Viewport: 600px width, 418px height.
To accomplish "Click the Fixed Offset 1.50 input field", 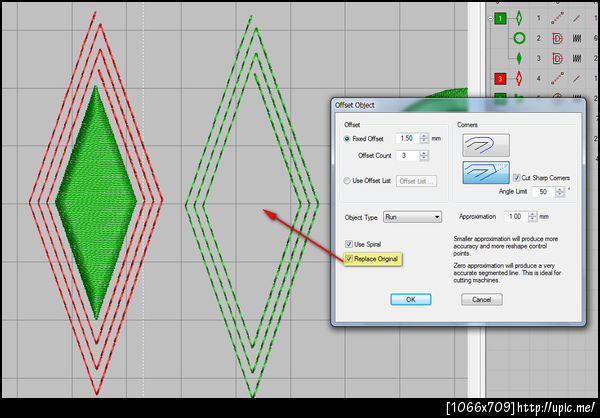I will point(408,138).
